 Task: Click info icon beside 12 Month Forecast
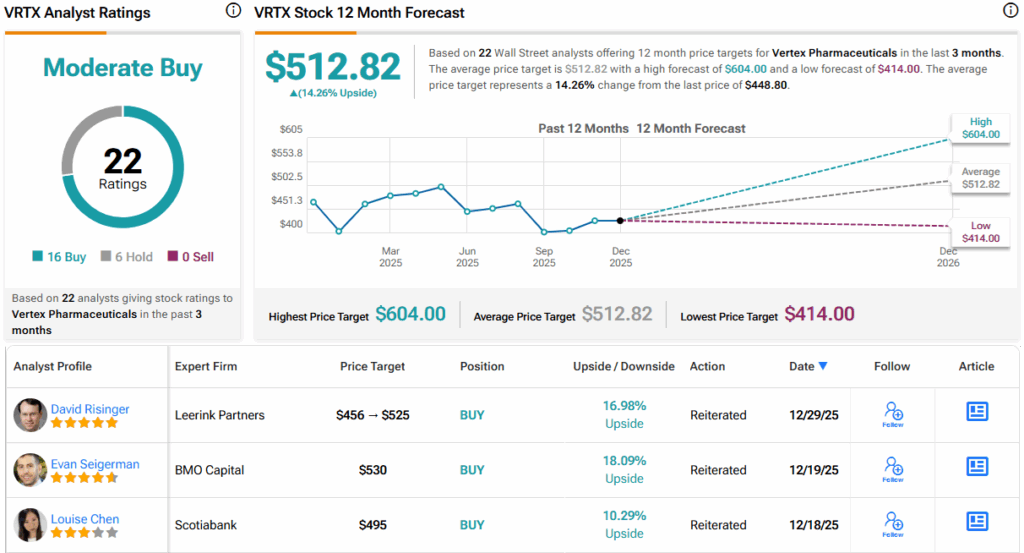1010,11
